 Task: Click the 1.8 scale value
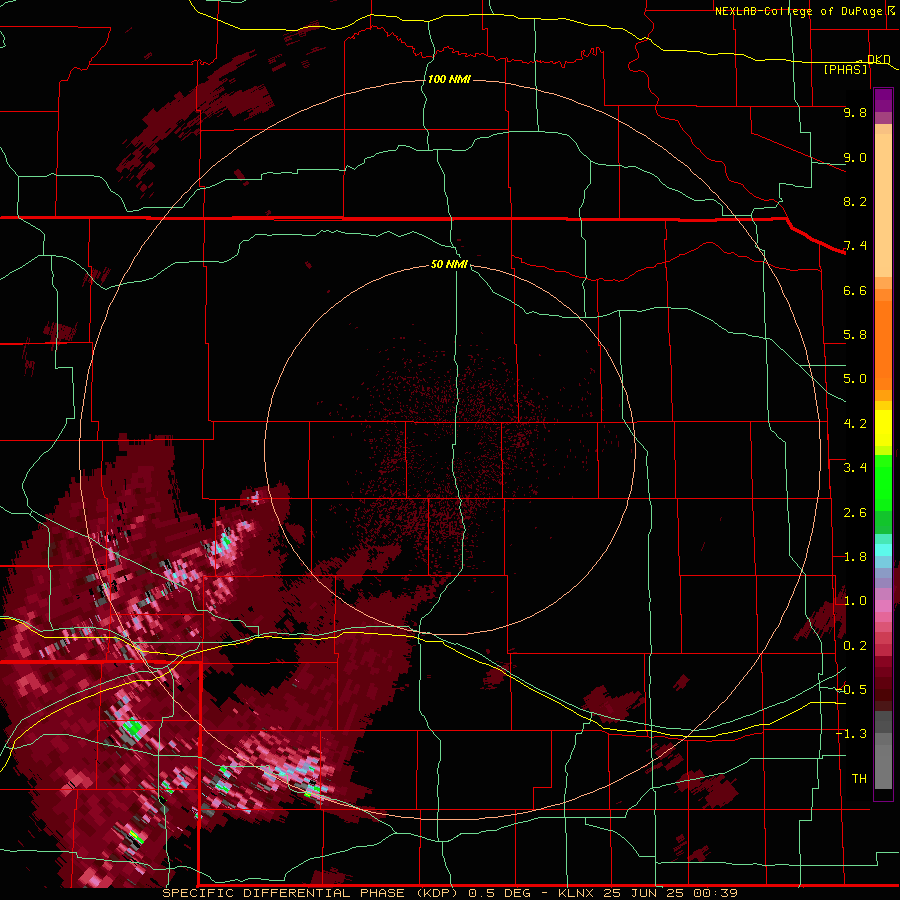[x=855, y=557]
